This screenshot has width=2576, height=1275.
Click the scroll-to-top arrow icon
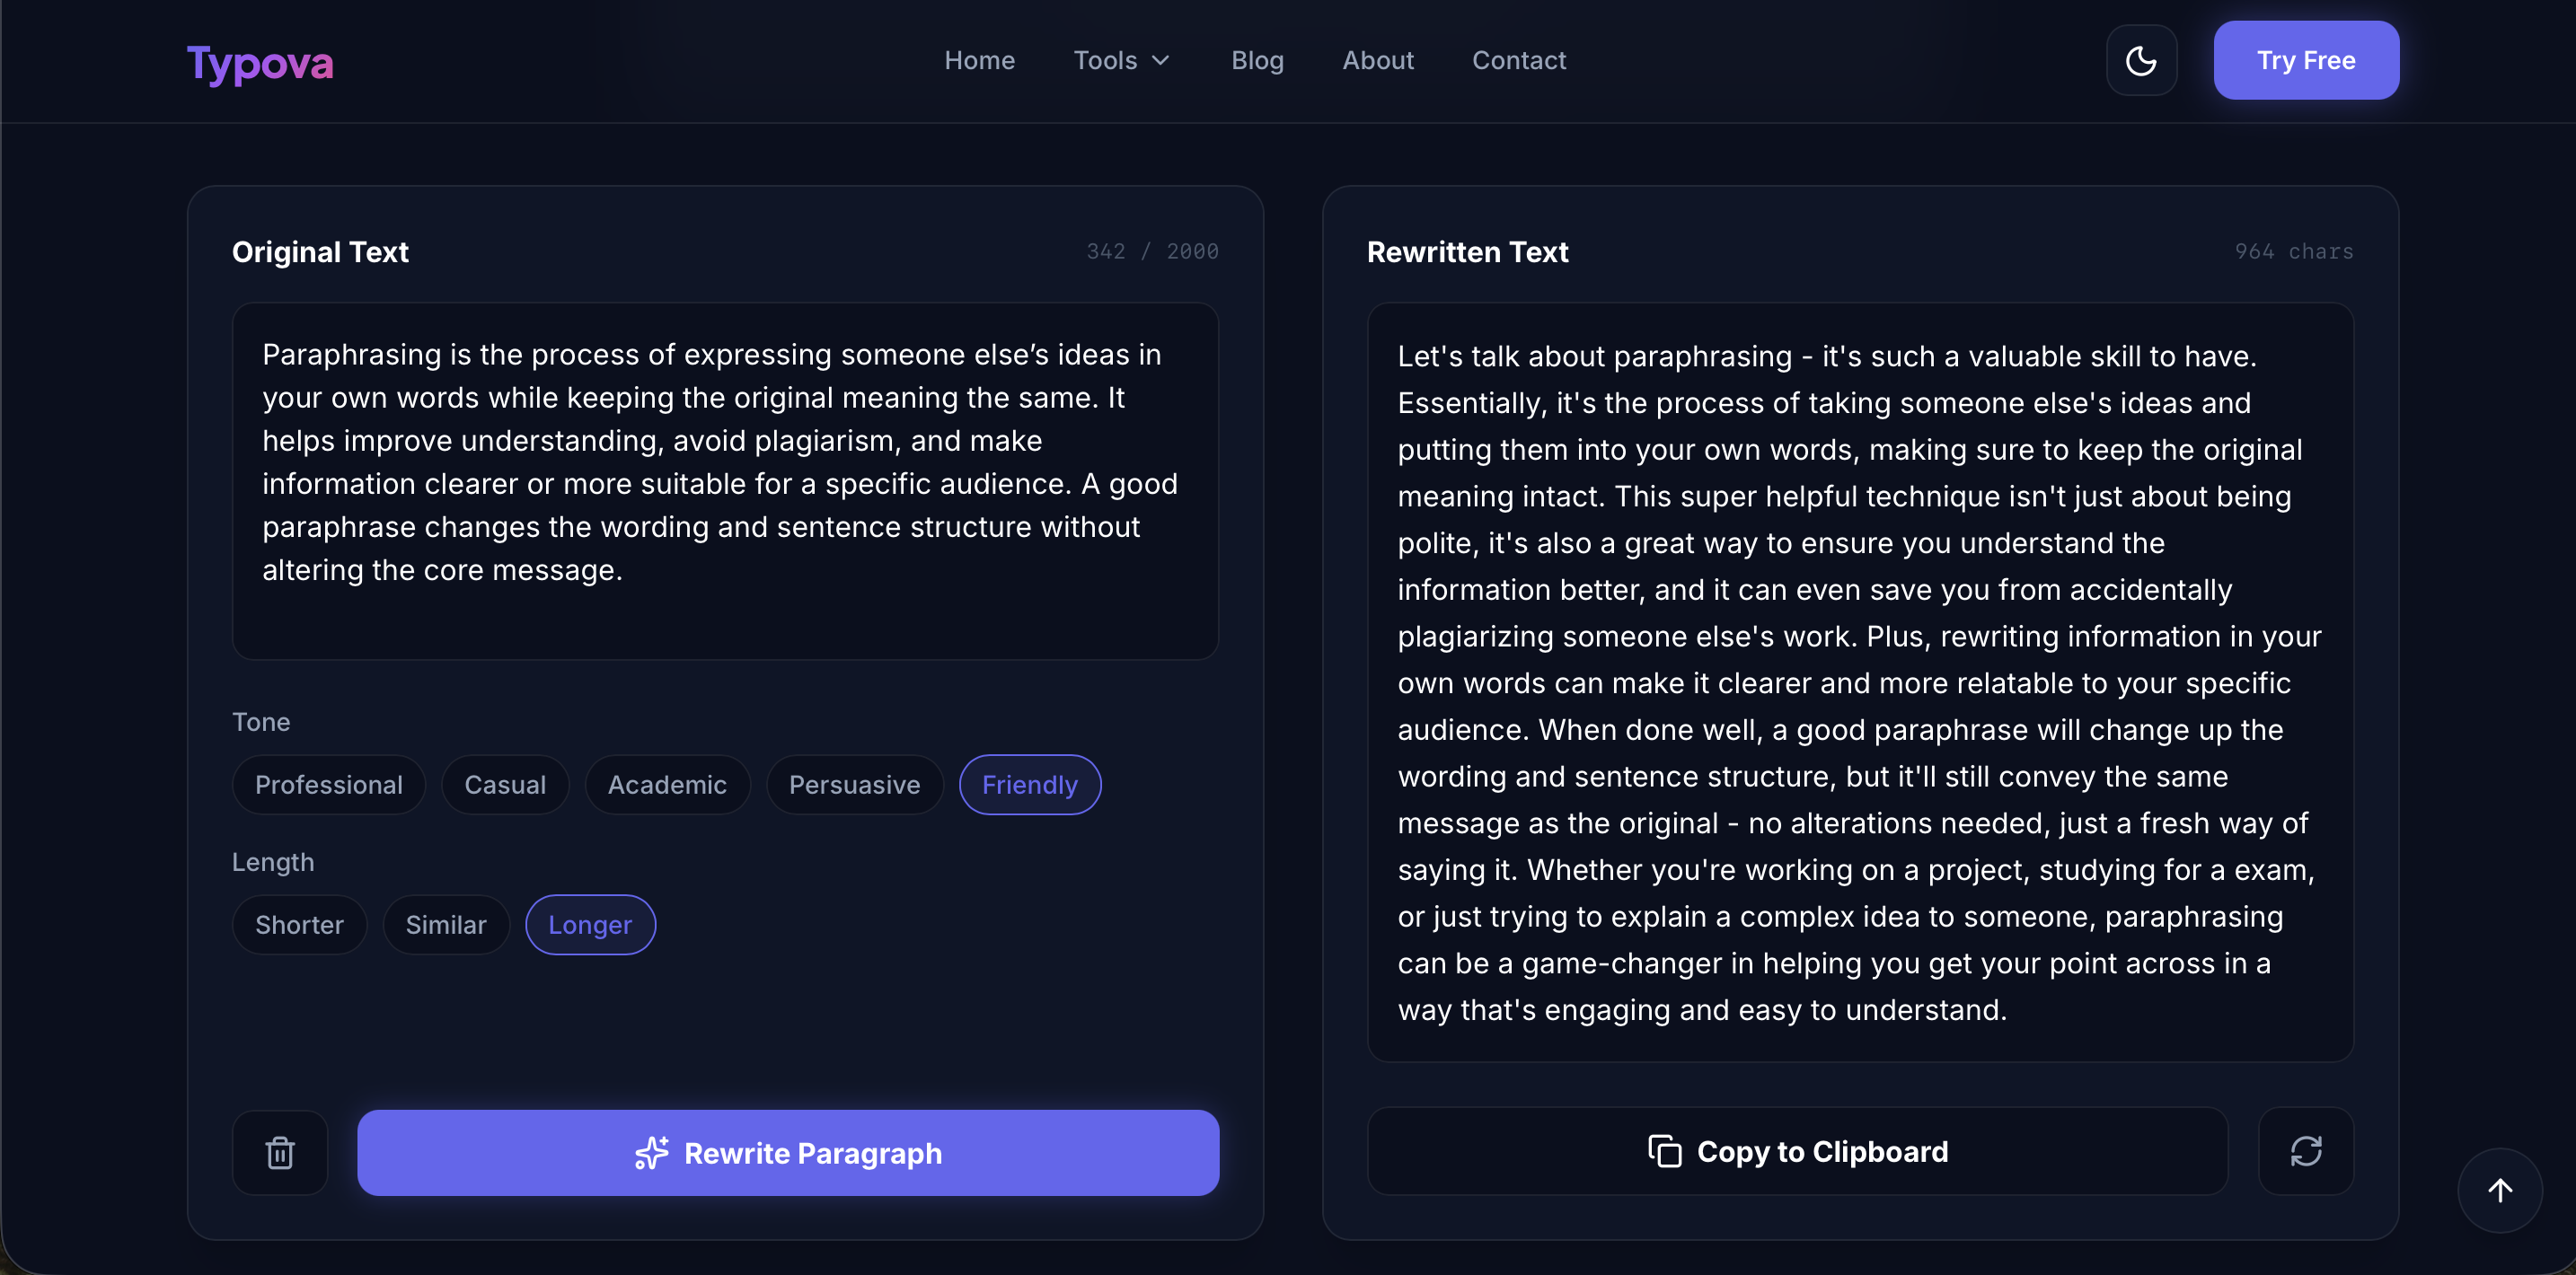point(2499,1190)
